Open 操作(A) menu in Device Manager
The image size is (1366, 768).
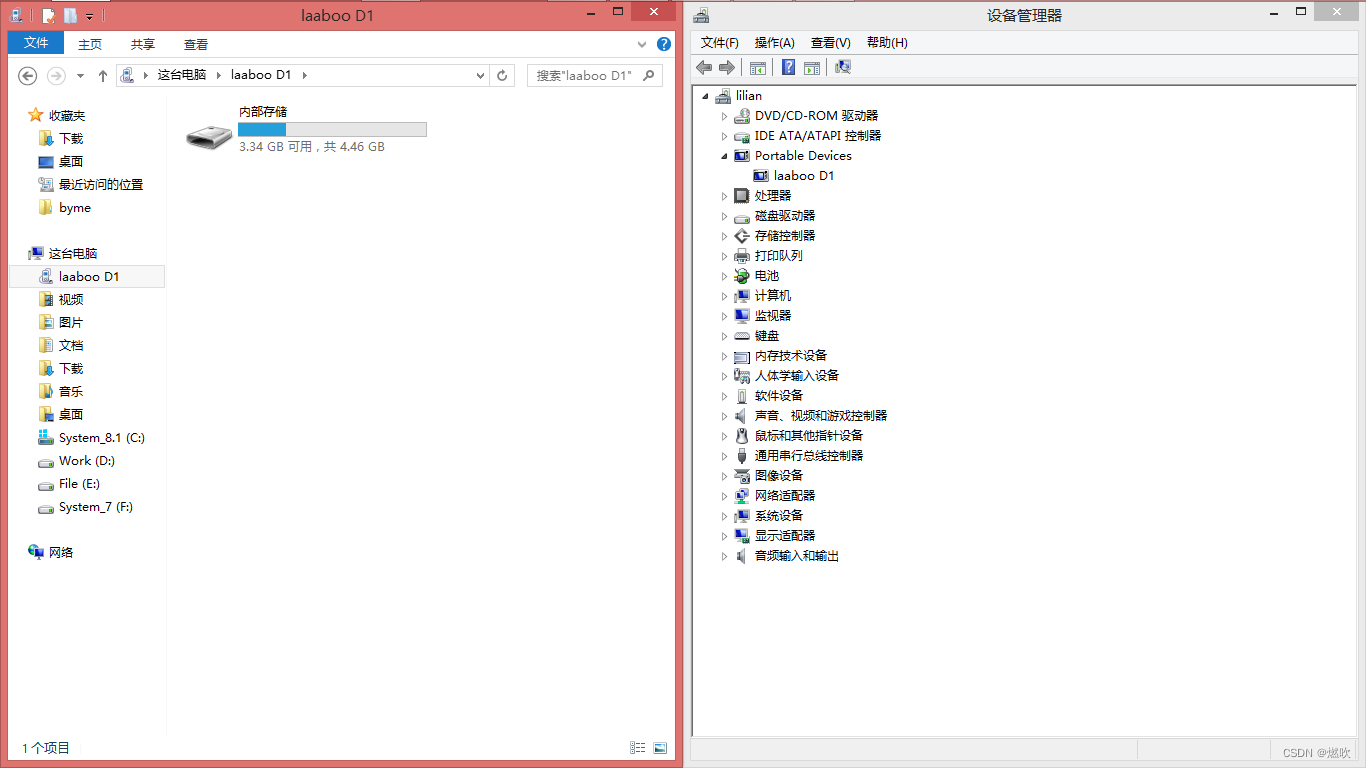(x=775, y=42)
